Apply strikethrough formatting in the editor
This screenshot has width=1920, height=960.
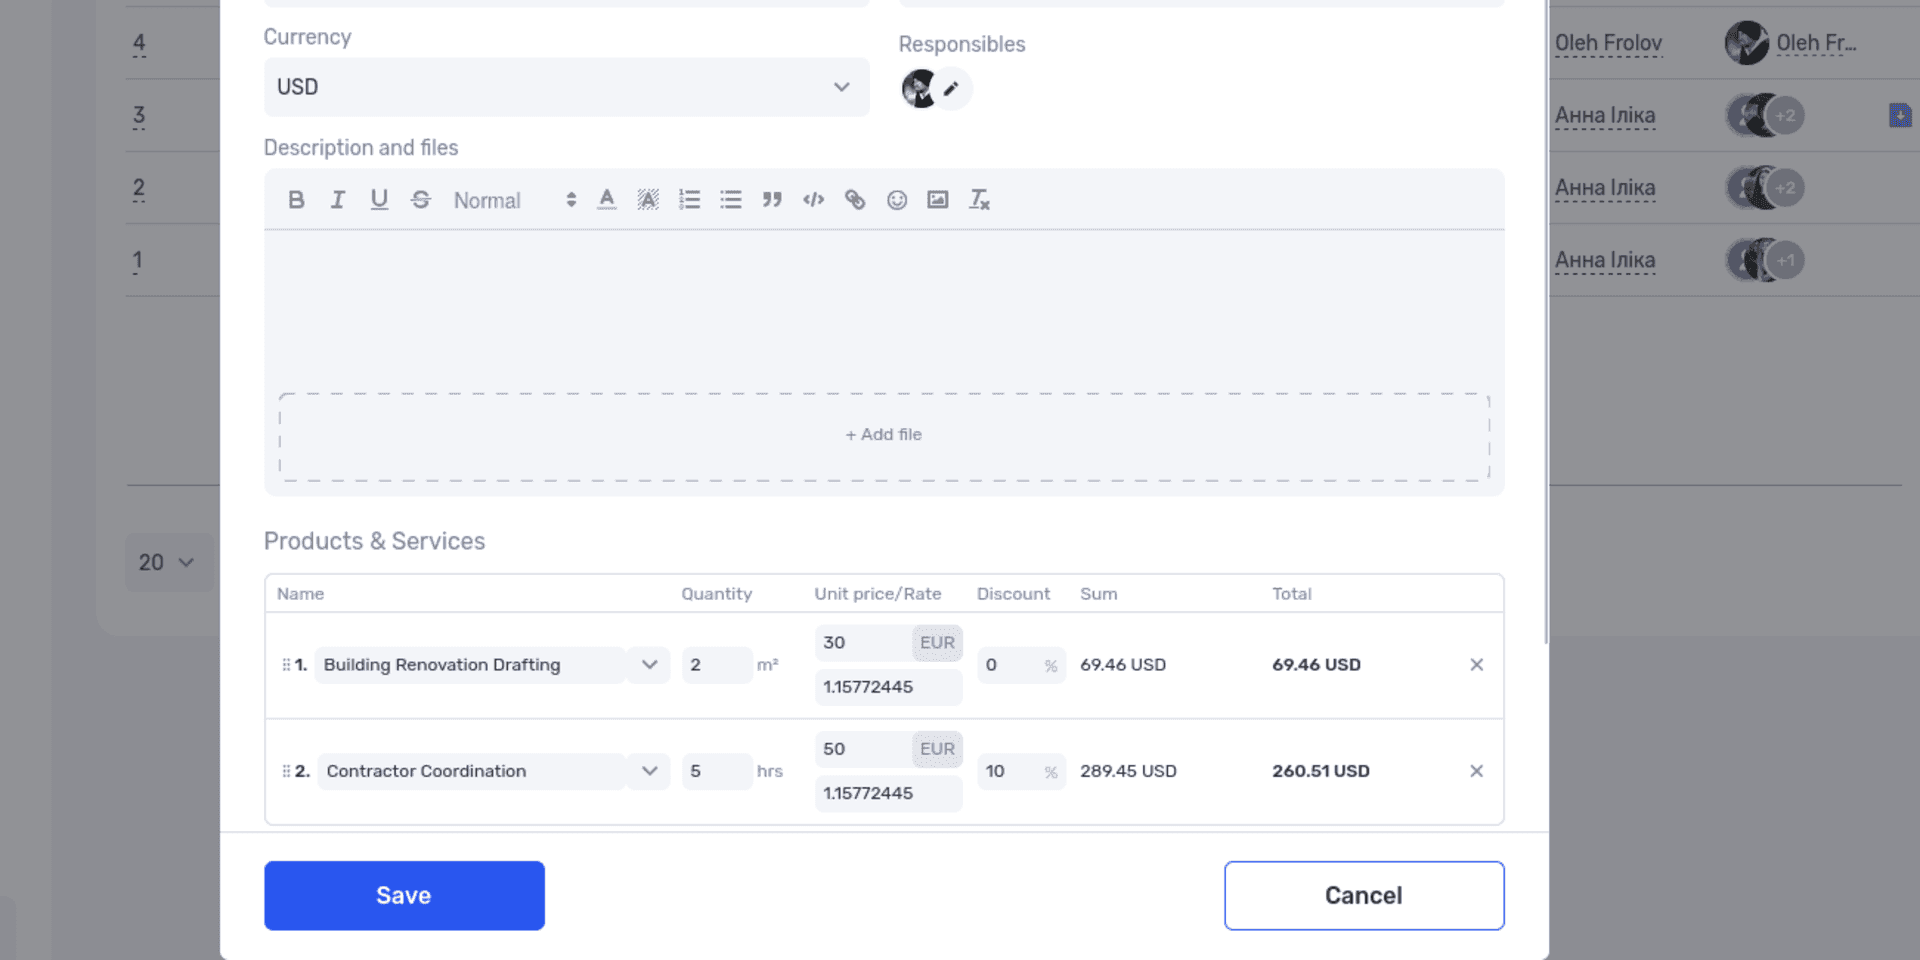(421, 200)
